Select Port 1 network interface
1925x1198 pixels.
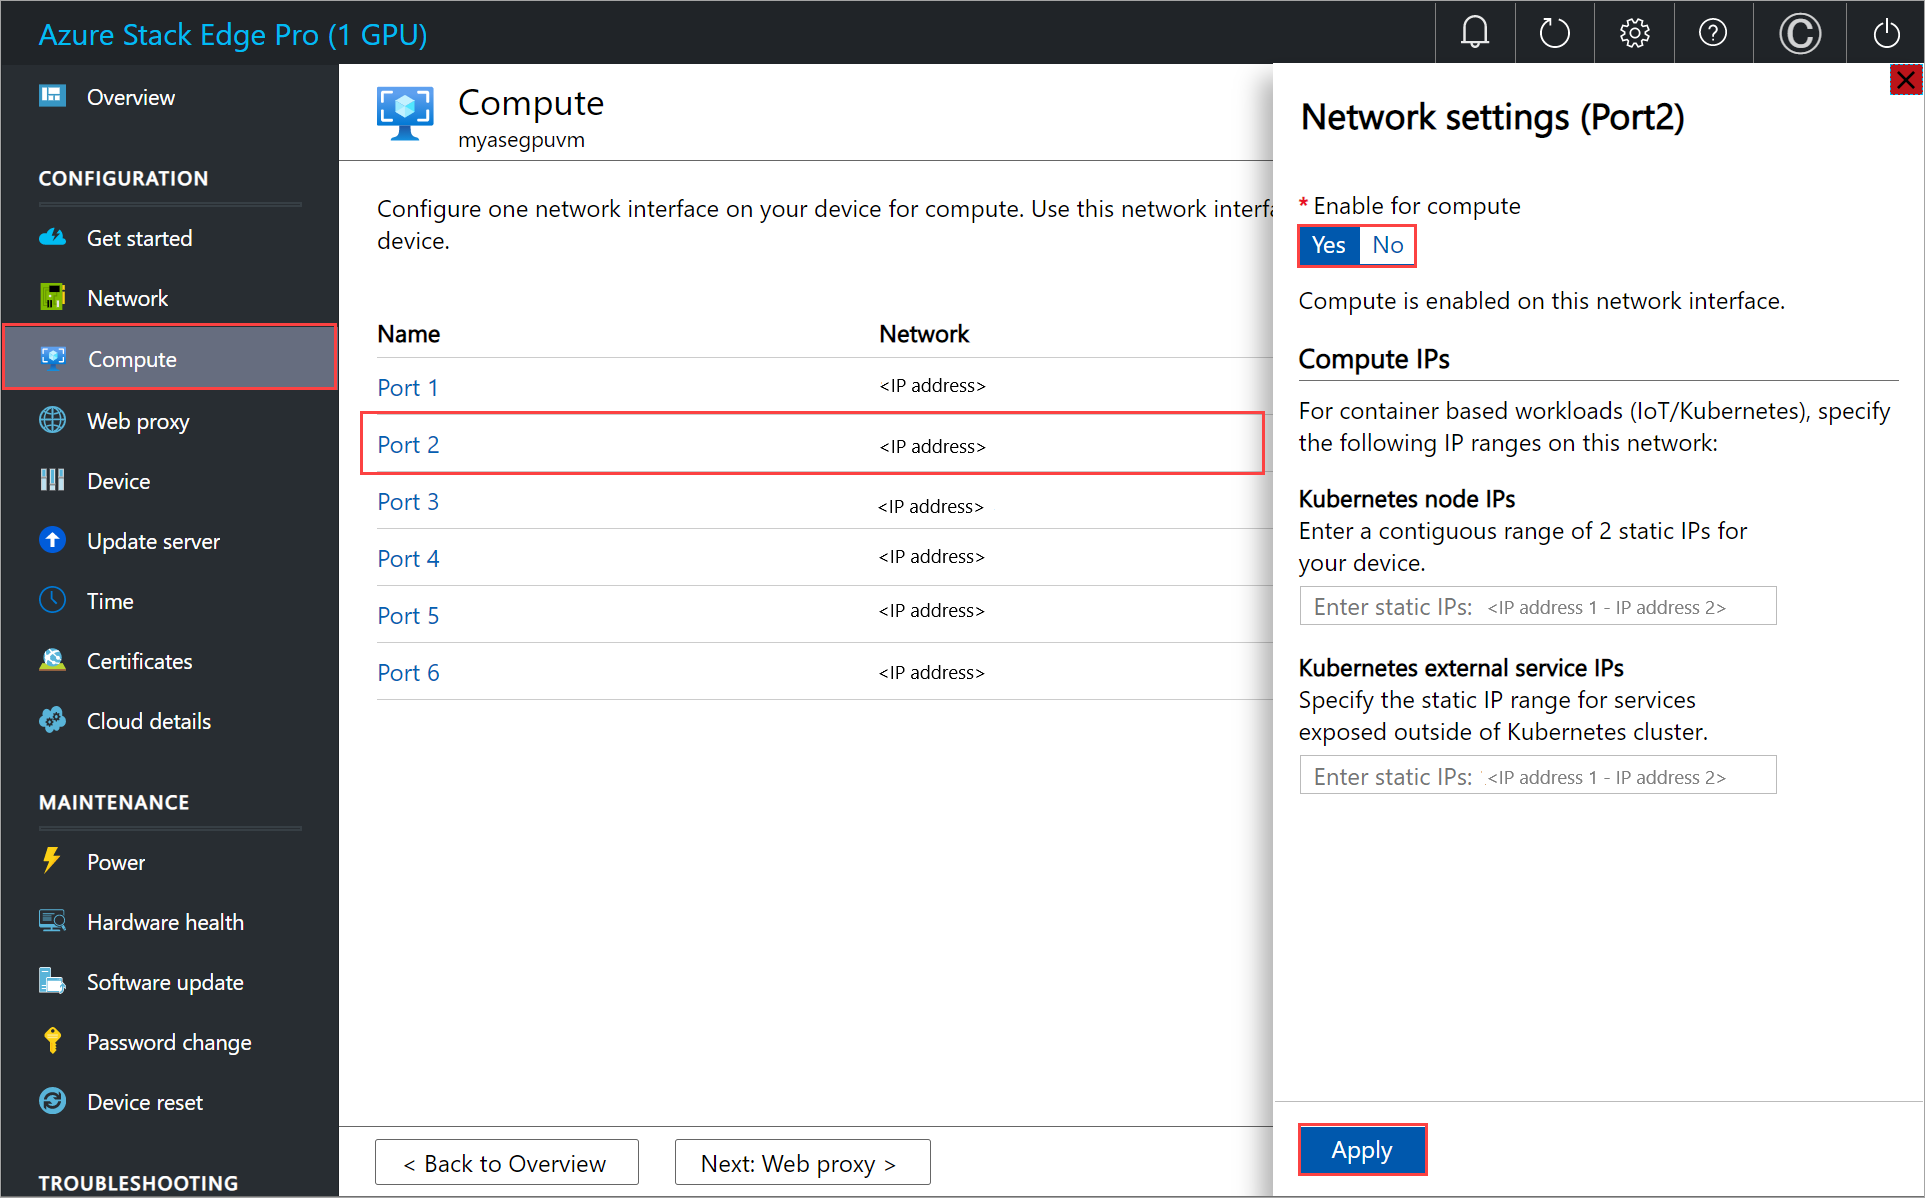click(x=406, y=385)
